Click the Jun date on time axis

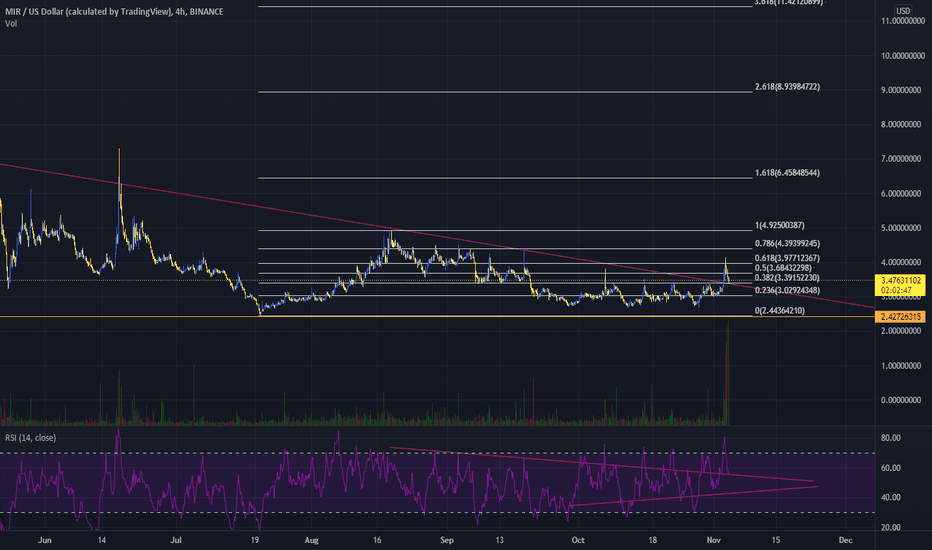45,540
